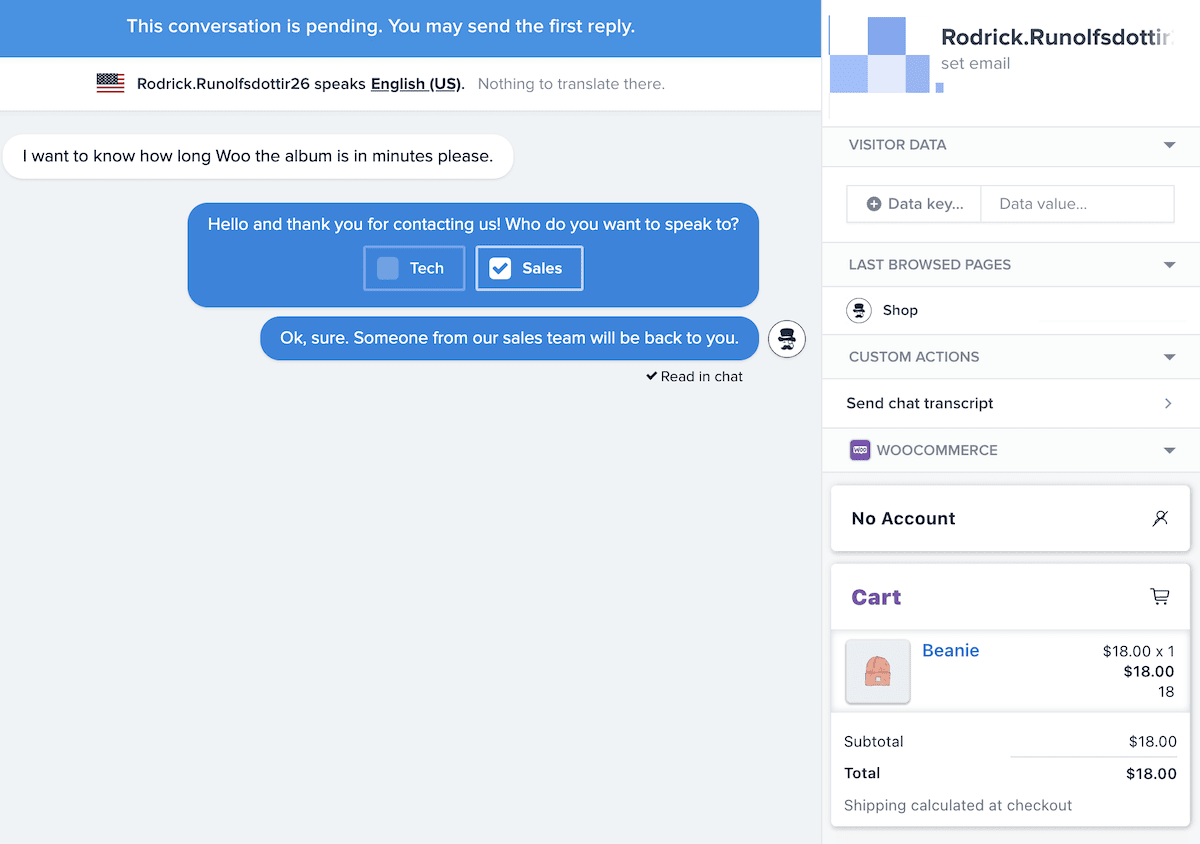The height and width of the screenshot is (844, 1200).
Task: Click Nothing to translate there text
Action: pyautogui.click(x=571, y=84)
